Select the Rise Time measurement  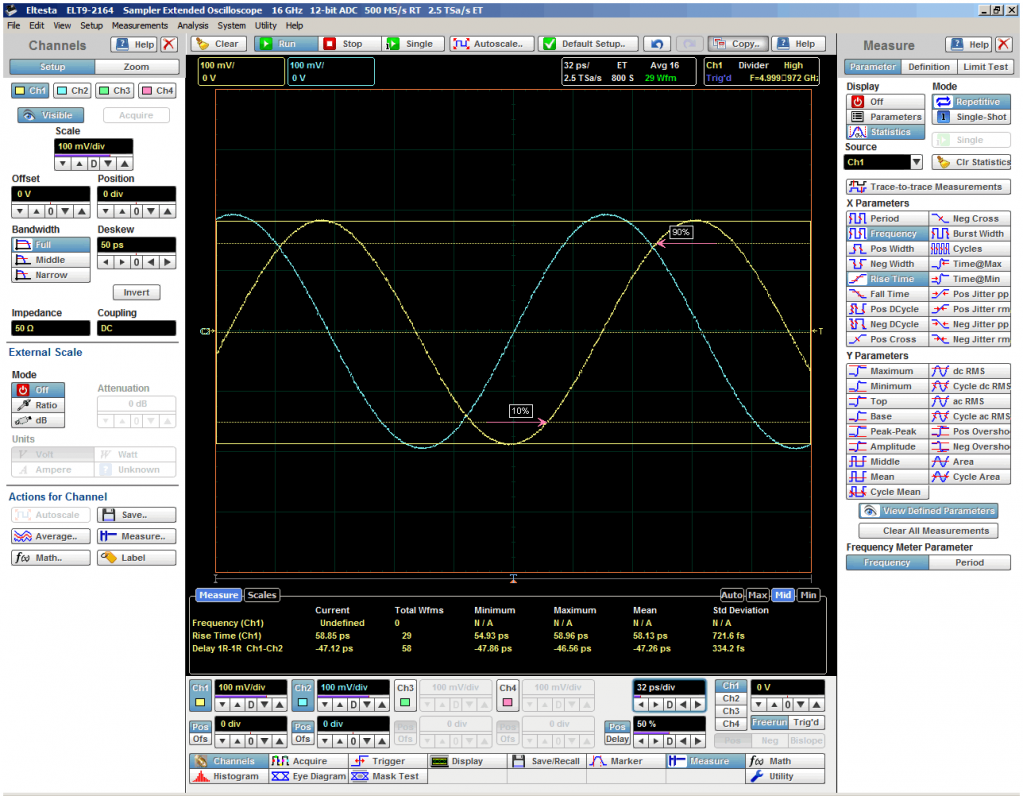click(x=883, y=279)
